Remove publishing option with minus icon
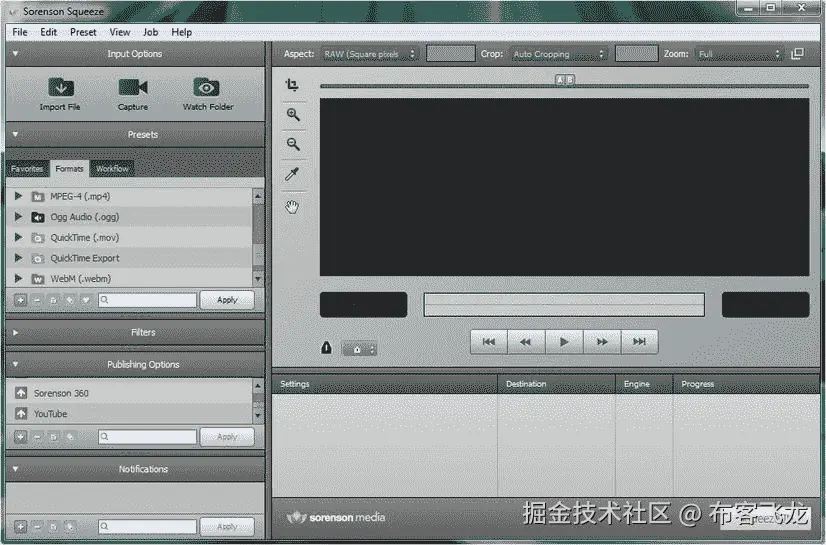The image size is (826, 545). [x=37, y=437]
